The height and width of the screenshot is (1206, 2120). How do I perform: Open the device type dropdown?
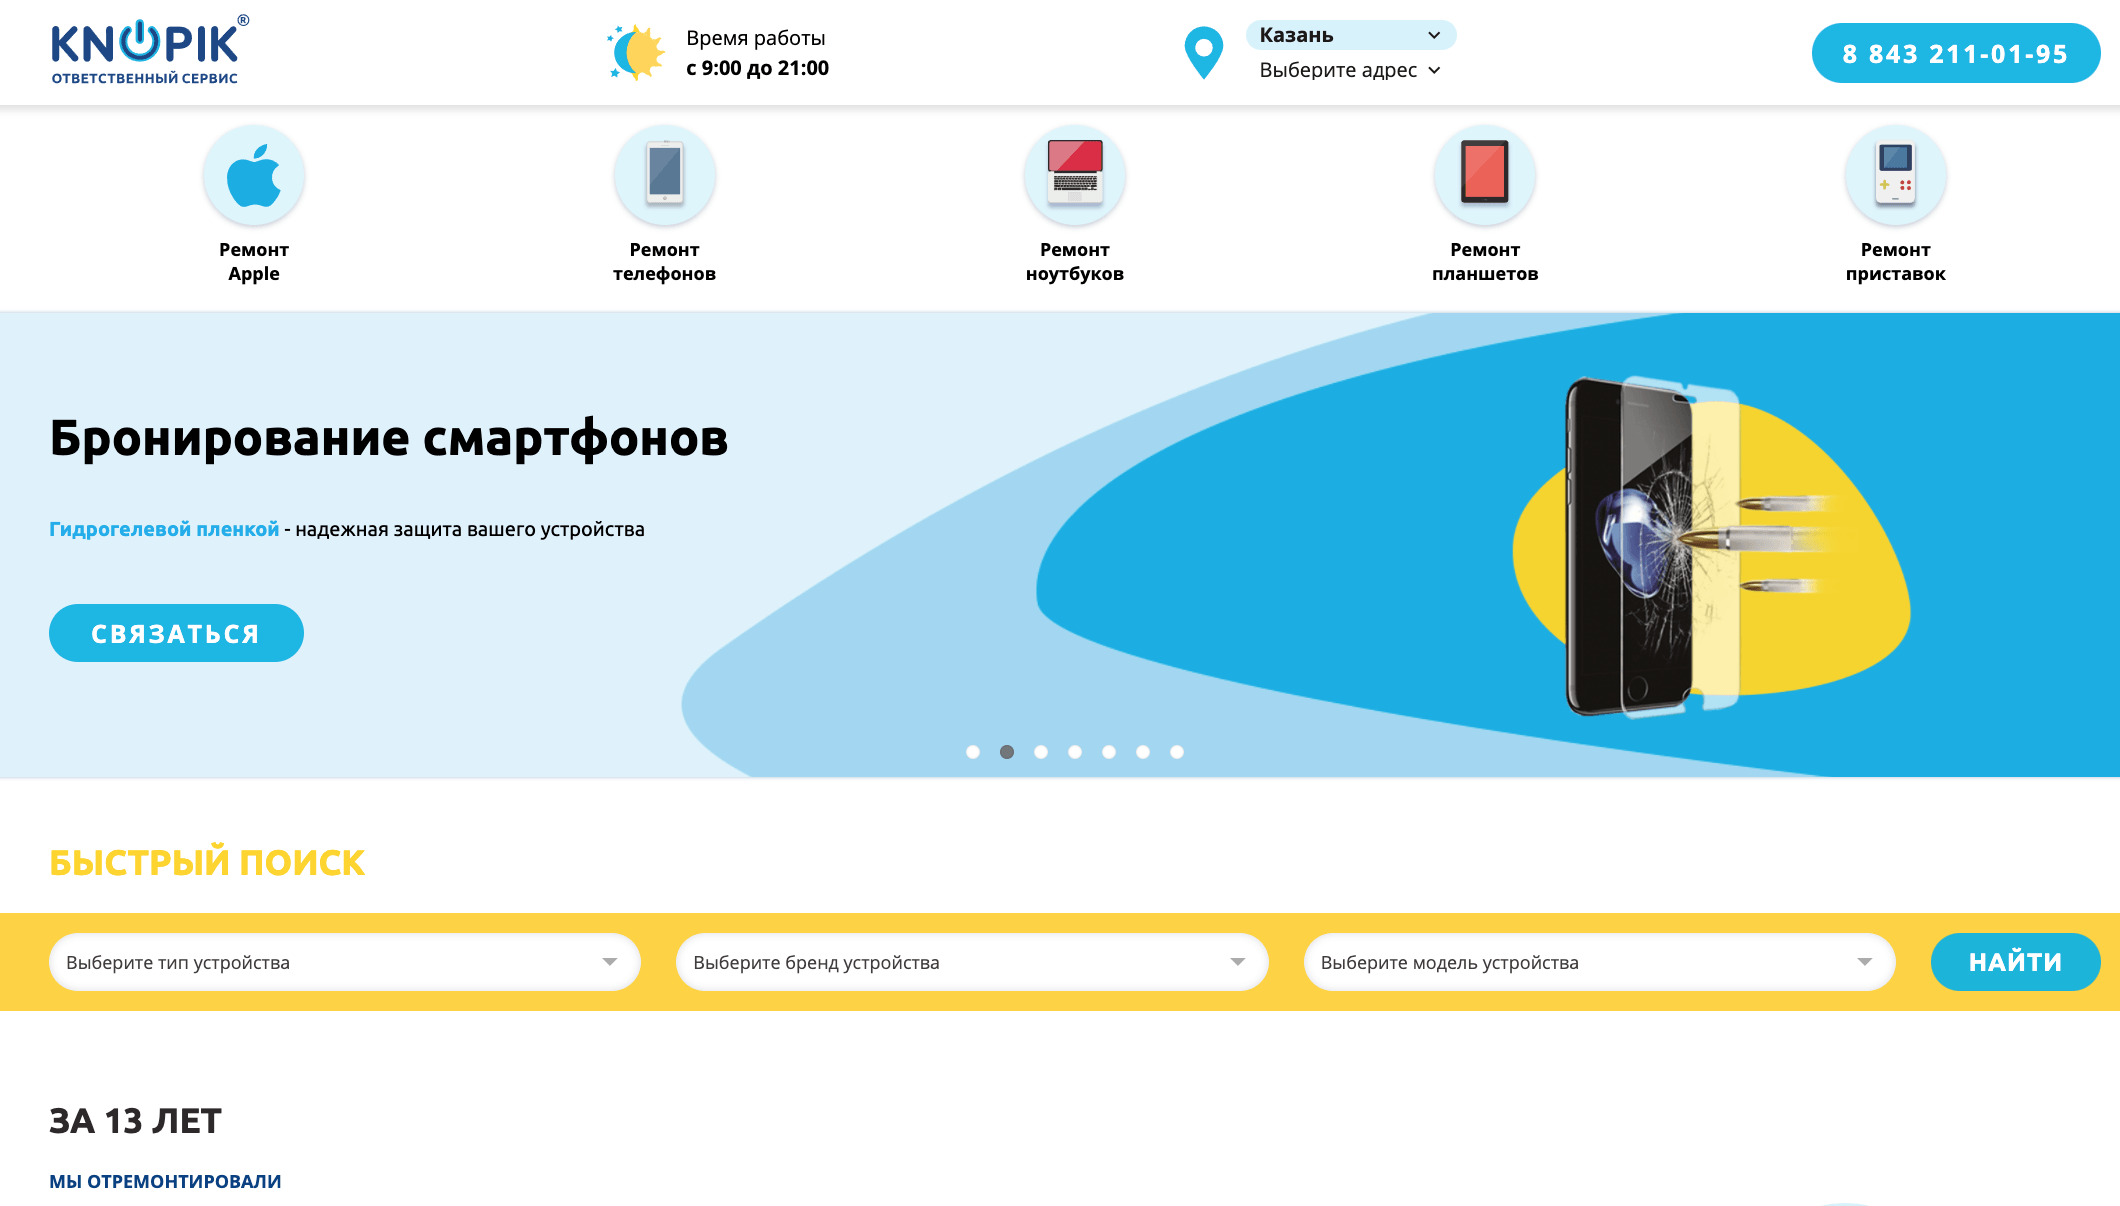click(344, 962)
